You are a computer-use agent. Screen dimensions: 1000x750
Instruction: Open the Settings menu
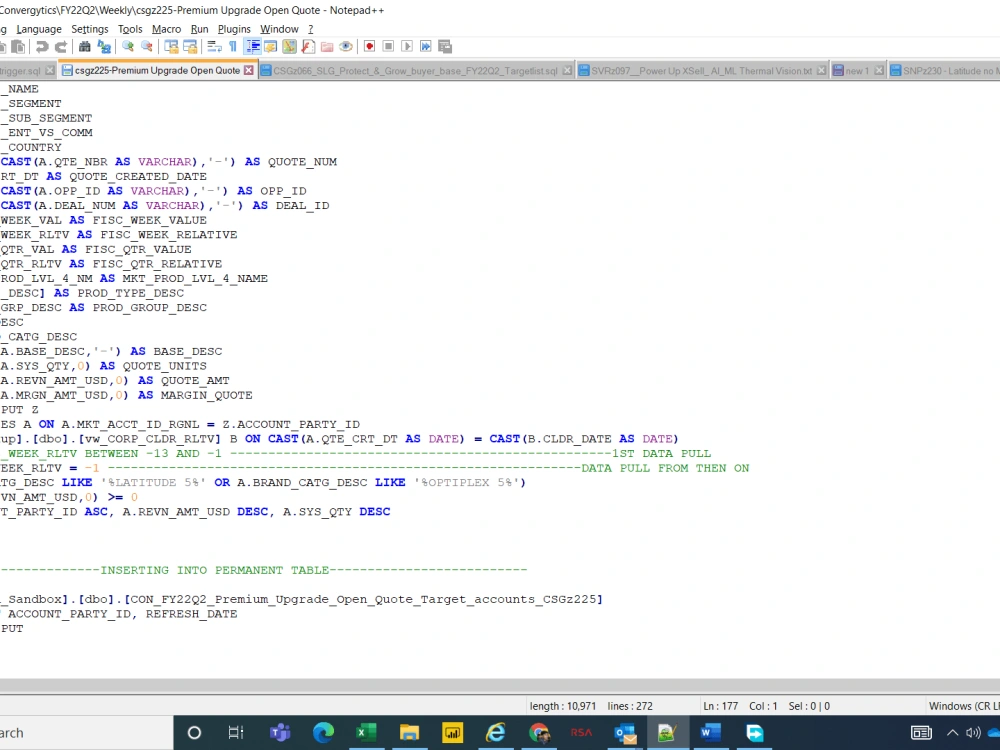90,29
